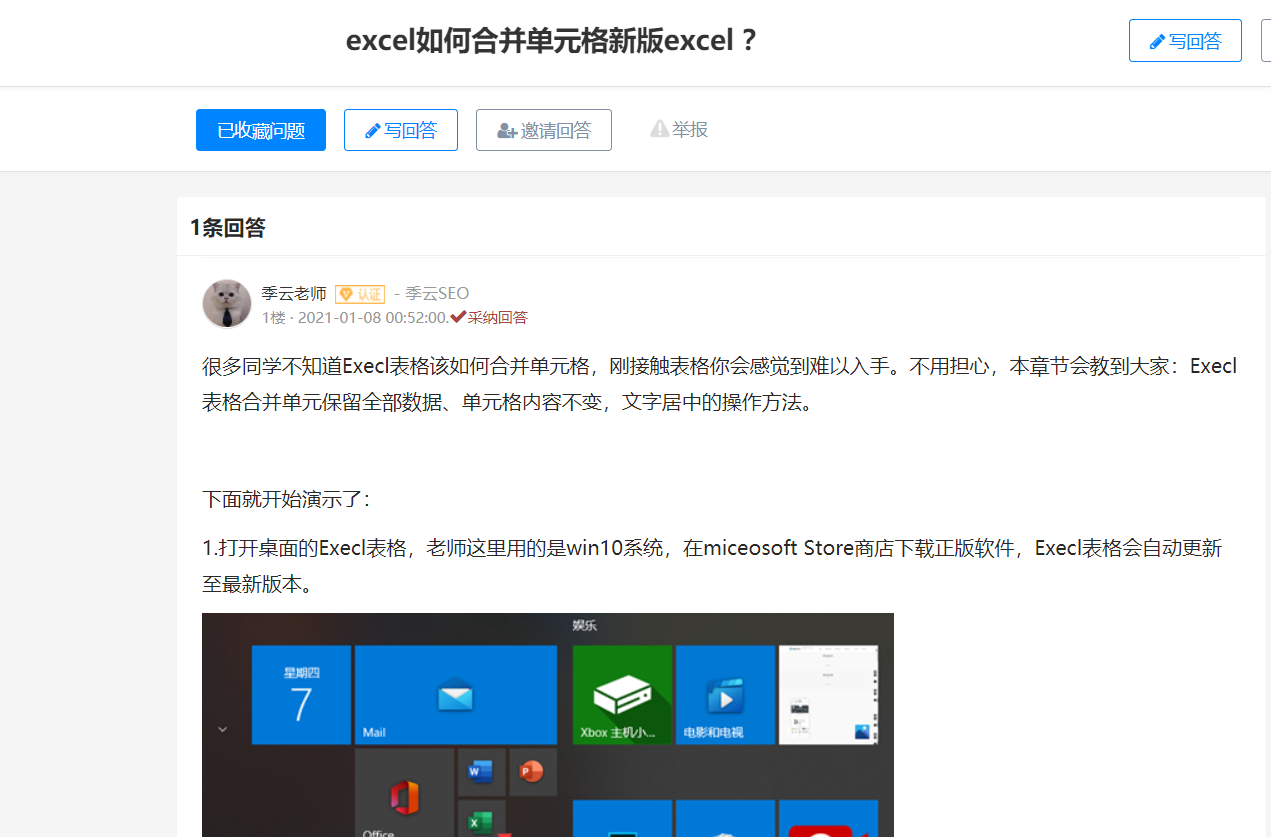This screenshot has width=1271, height=837.
Task: Click the Xbox 主机小帮手 green tile
Action: point(621,695)
